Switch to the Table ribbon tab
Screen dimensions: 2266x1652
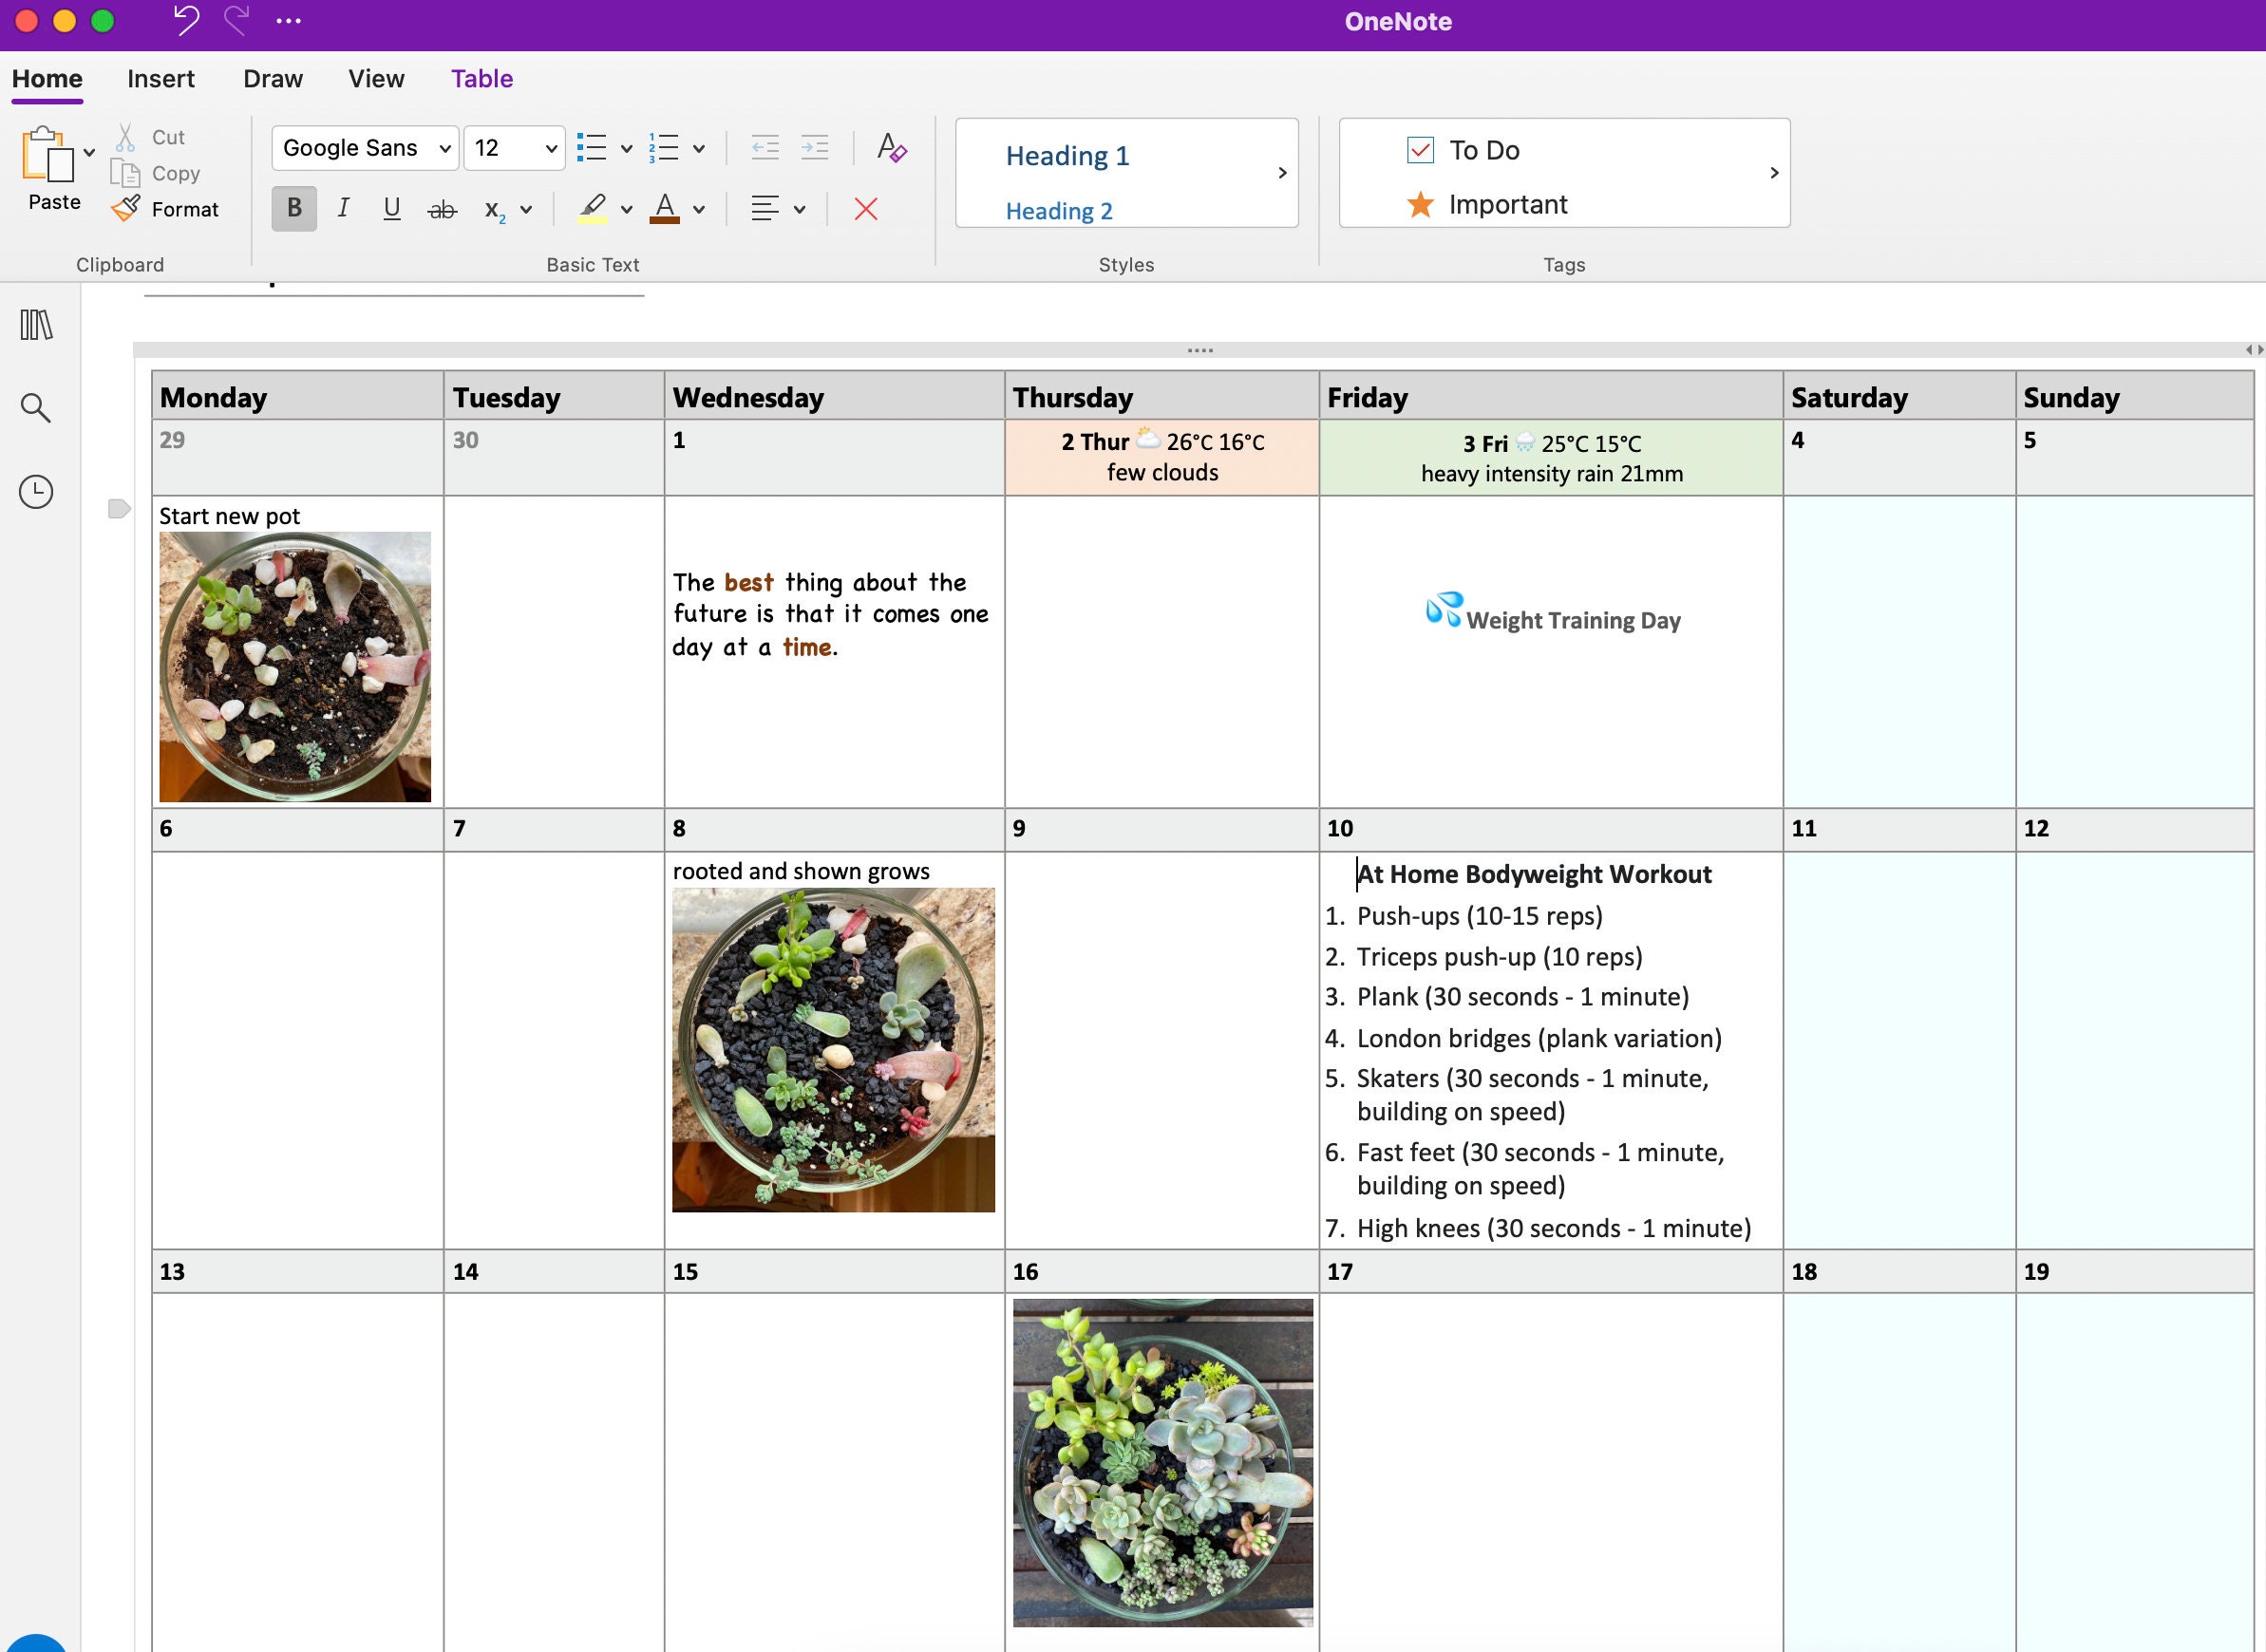point(481,78)
